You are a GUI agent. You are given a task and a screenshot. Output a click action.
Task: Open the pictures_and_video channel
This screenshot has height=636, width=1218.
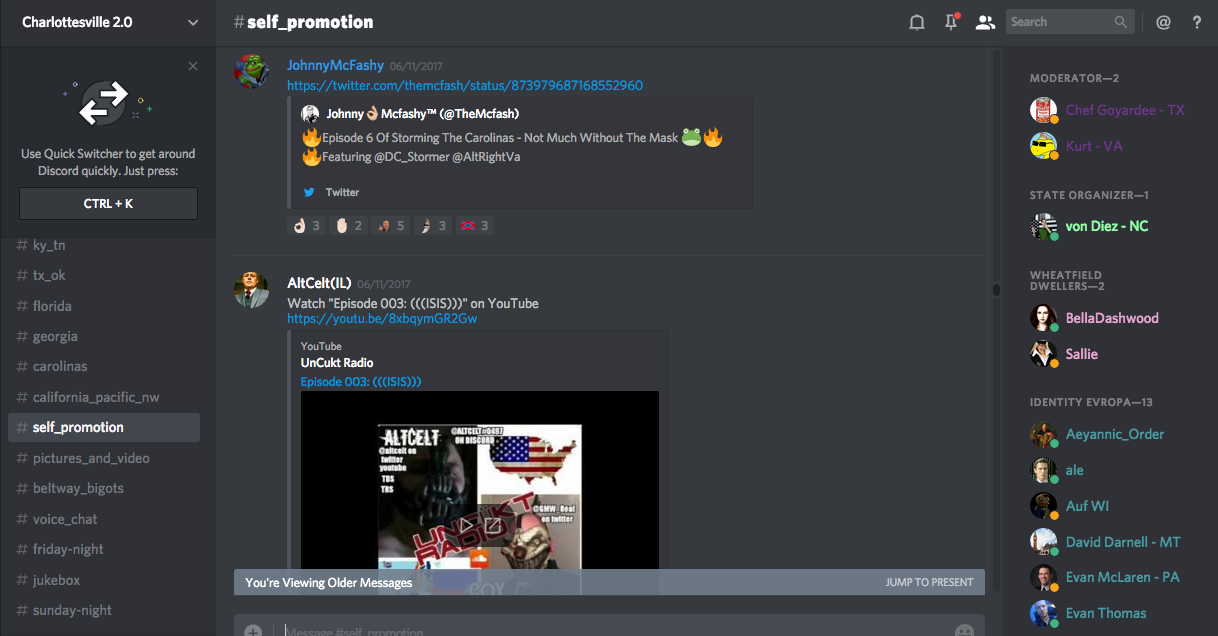[91, 458]
